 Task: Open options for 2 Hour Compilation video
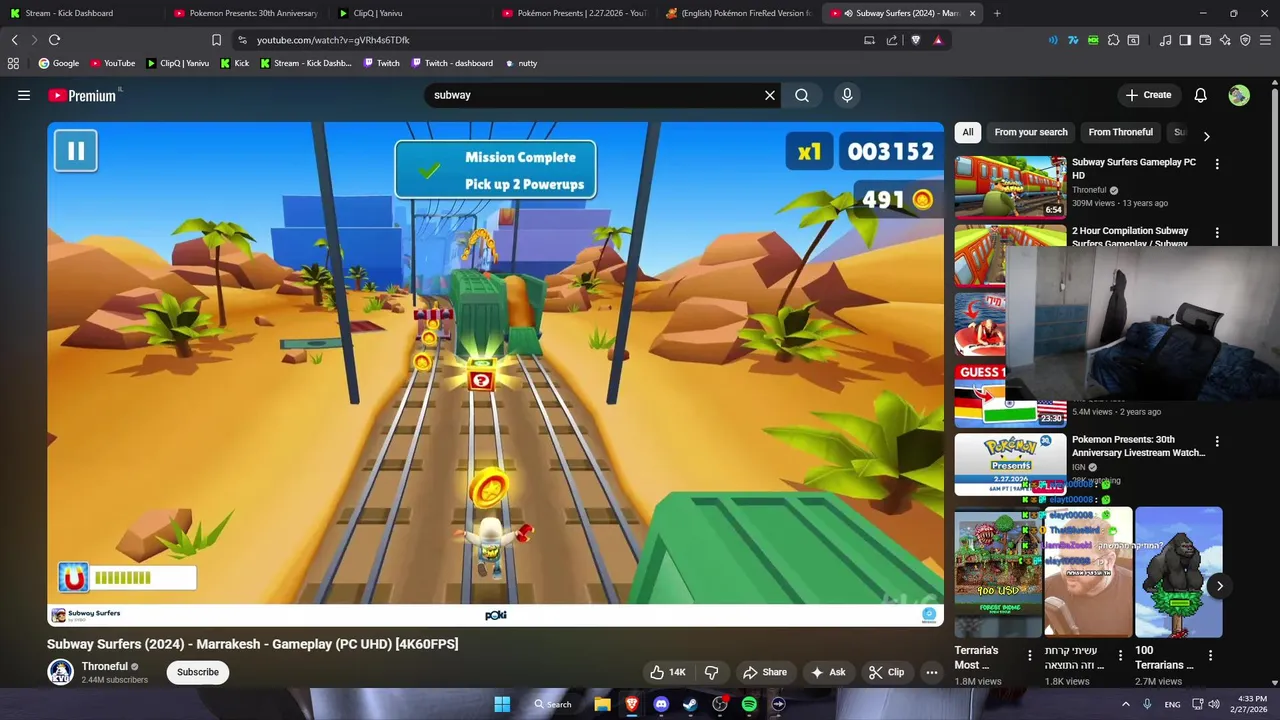point(1217,233)
